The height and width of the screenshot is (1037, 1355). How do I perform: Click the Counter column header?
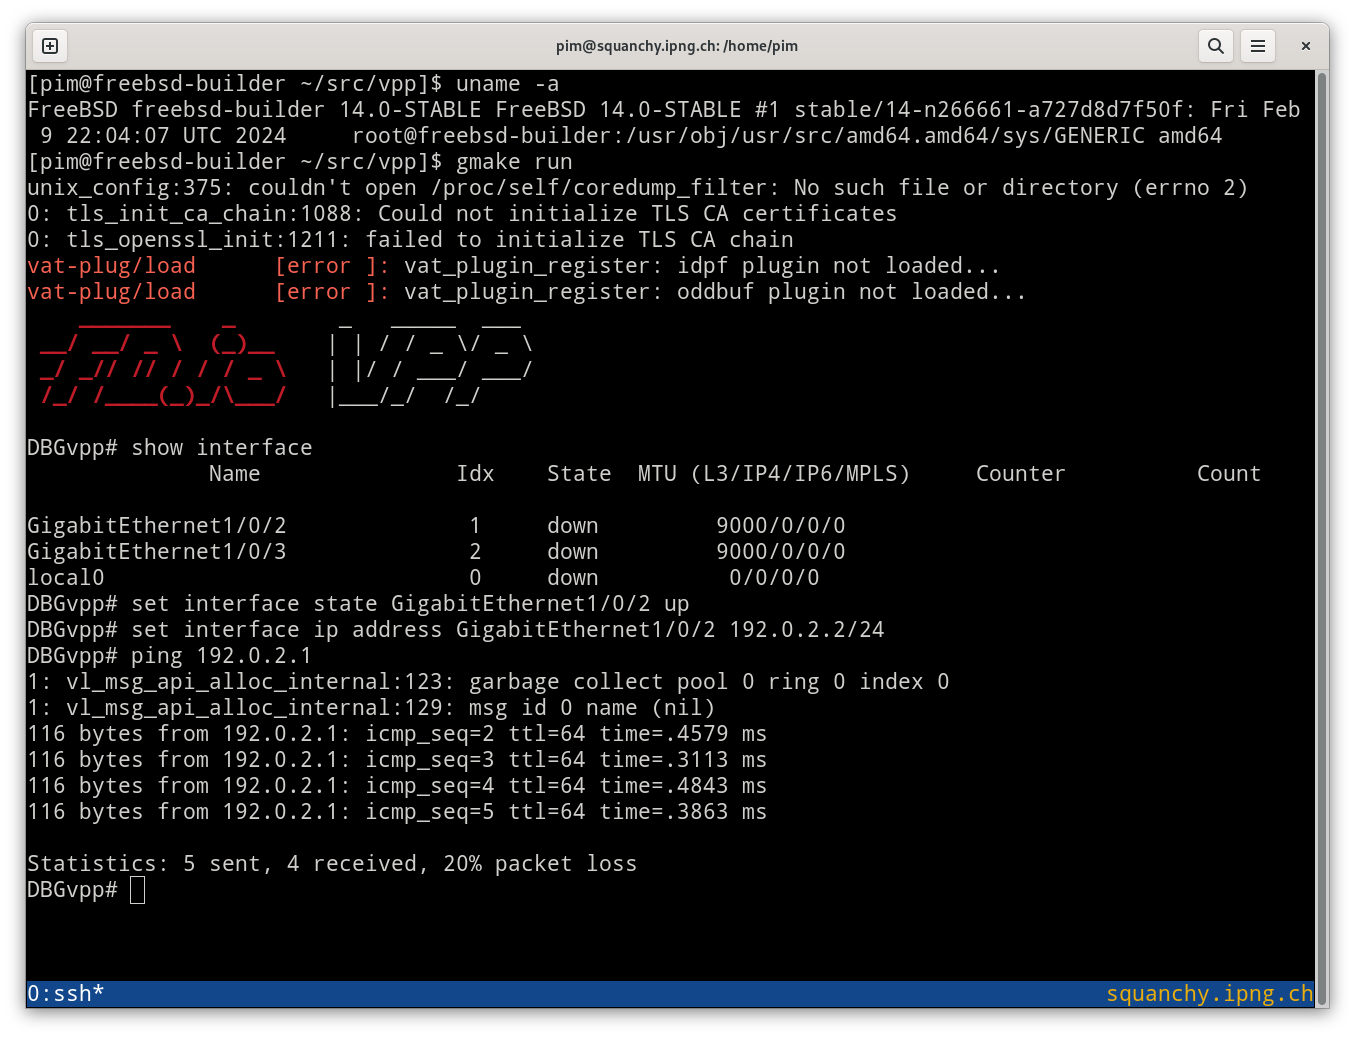coord(1020,474)
